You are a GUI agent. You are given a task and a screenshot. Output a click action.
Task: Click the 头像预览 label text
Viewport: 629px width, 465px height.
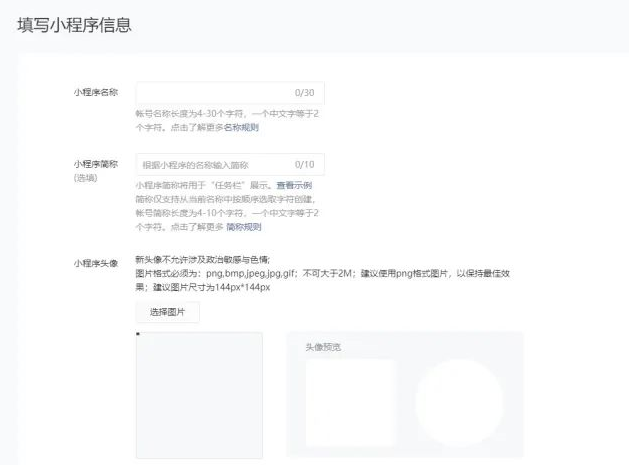click(324, 347)
